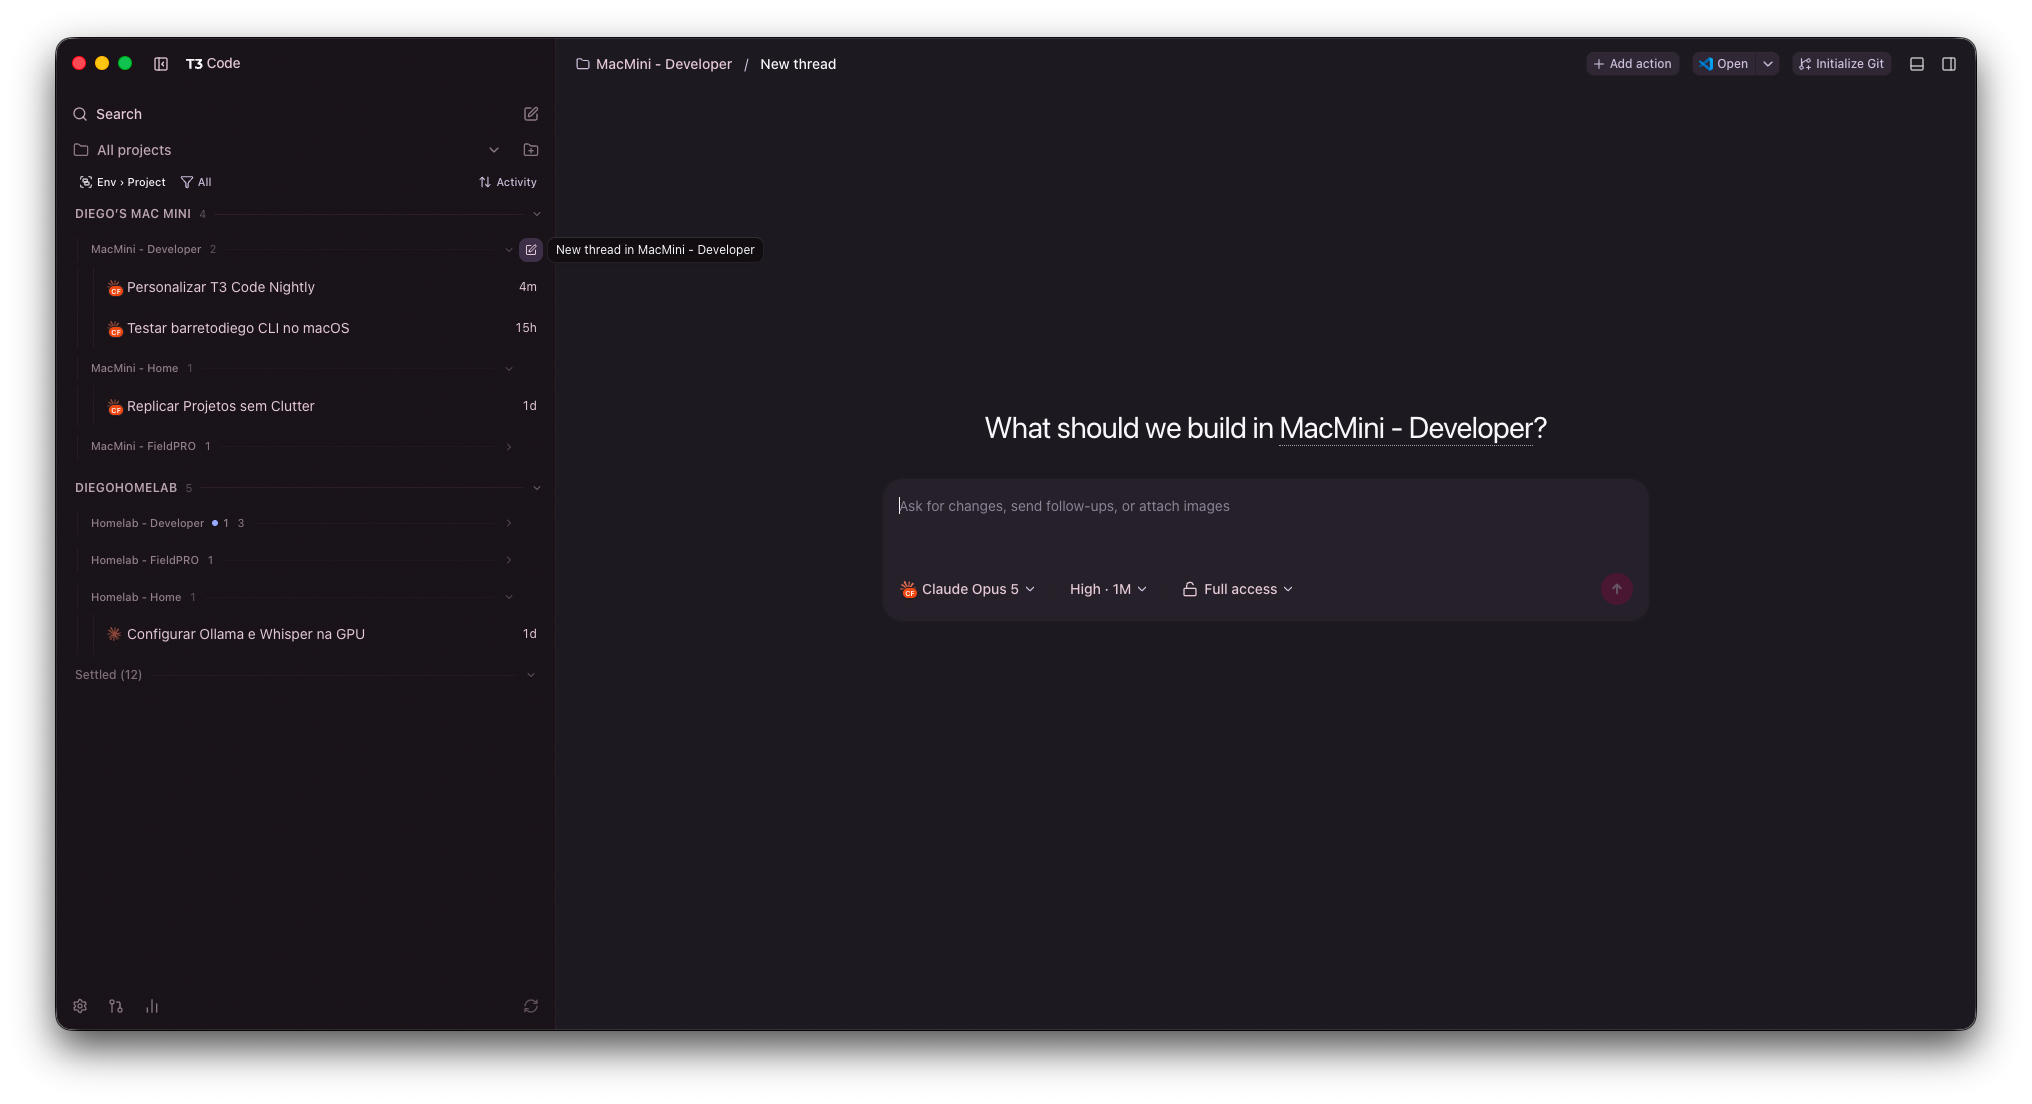2032x1104 pixels.
Task: Collapse the MacMini - Home project chevron
Action: [x=509, y=369]
